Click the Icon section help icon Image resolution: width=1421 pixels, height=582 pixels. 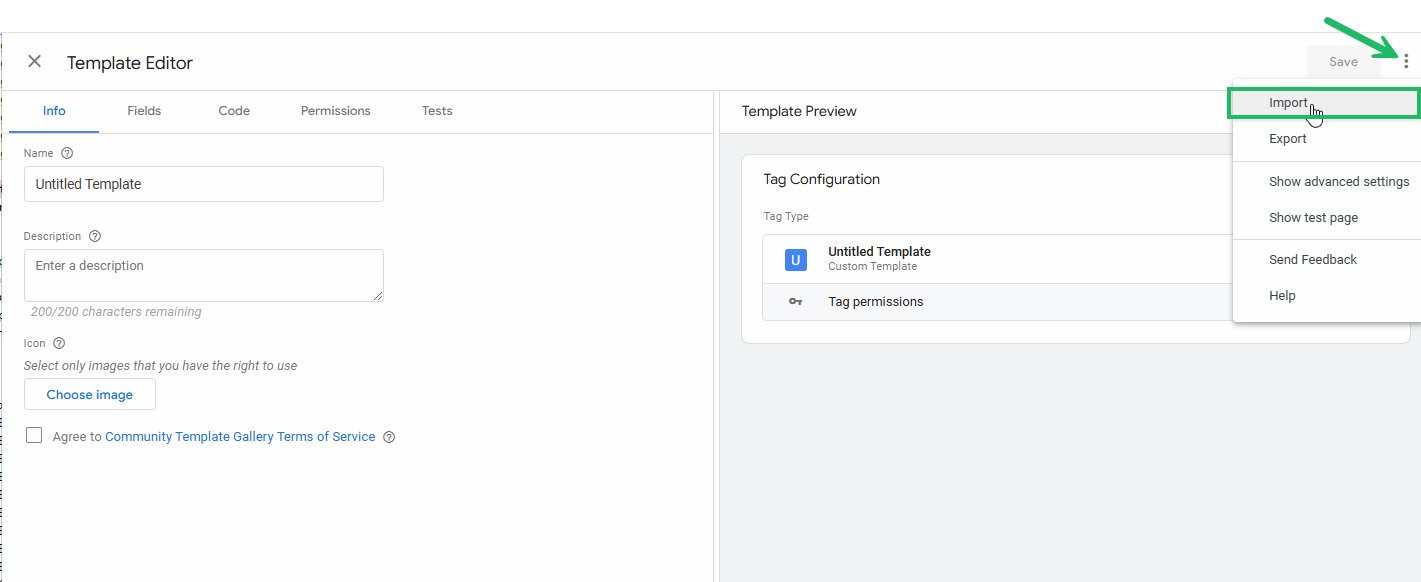(x=59, y=343)
